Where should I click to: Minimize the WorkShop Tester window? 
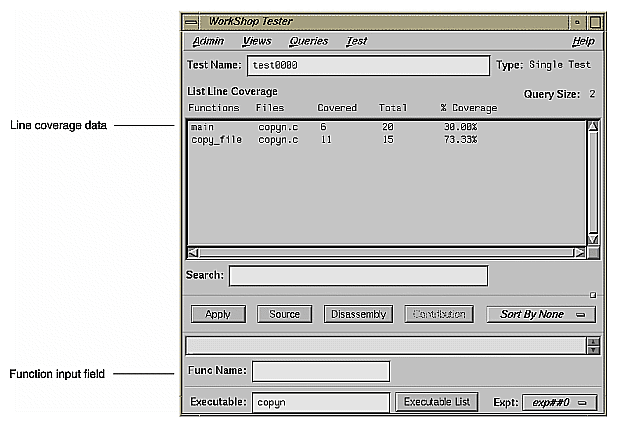(577, 22)
